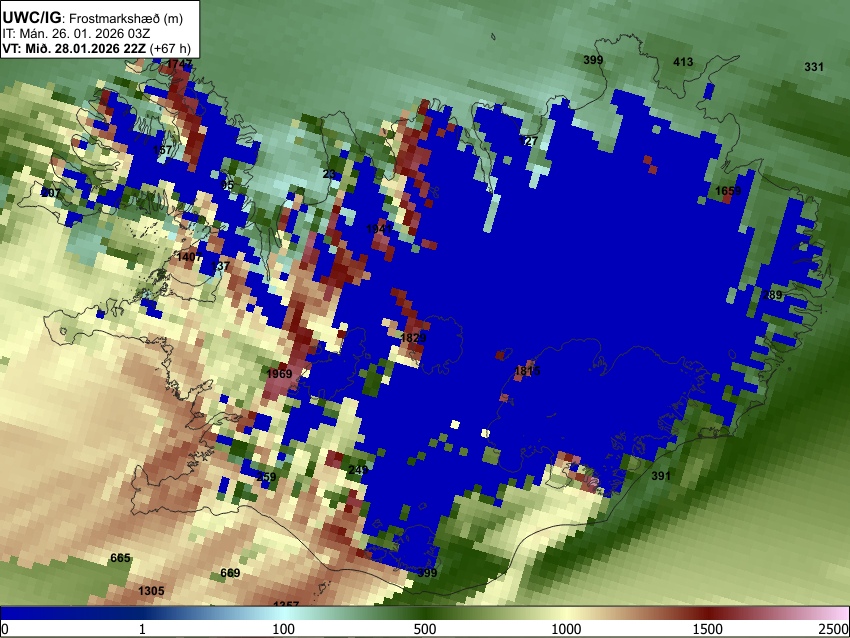850x638 pixels.
Task: Click the 100 label on the color scale
Action: click(283, 629)
